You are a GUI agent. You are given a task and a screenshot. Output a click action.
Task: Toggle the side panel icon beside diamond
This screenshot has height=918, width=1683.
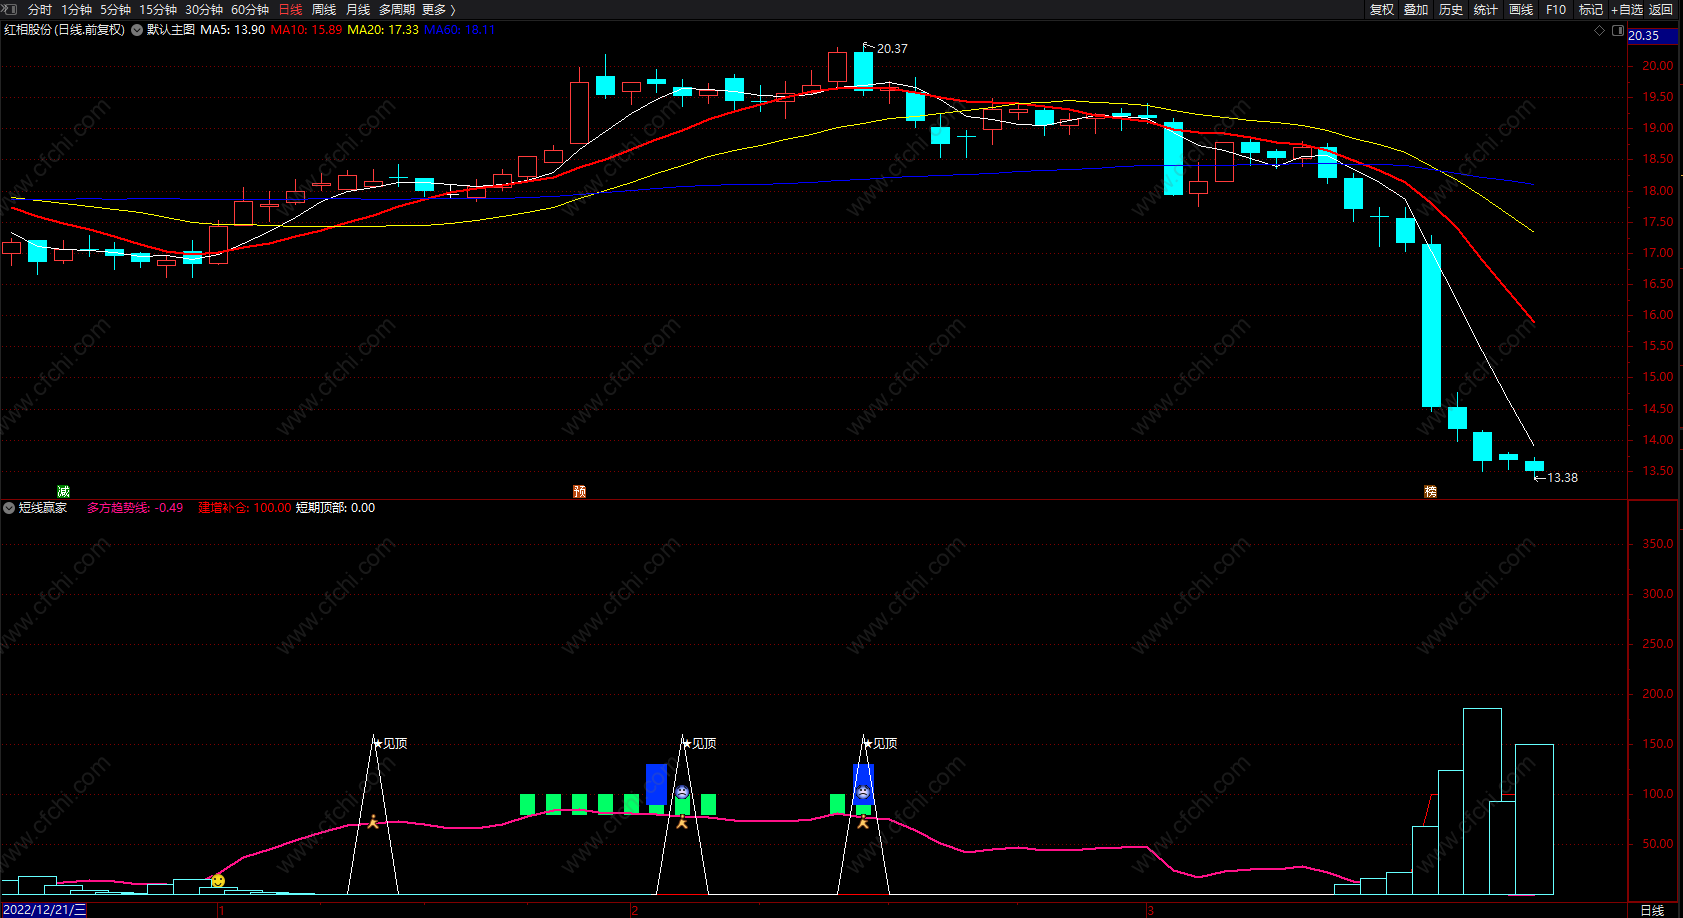click(x=1618, y=31)
